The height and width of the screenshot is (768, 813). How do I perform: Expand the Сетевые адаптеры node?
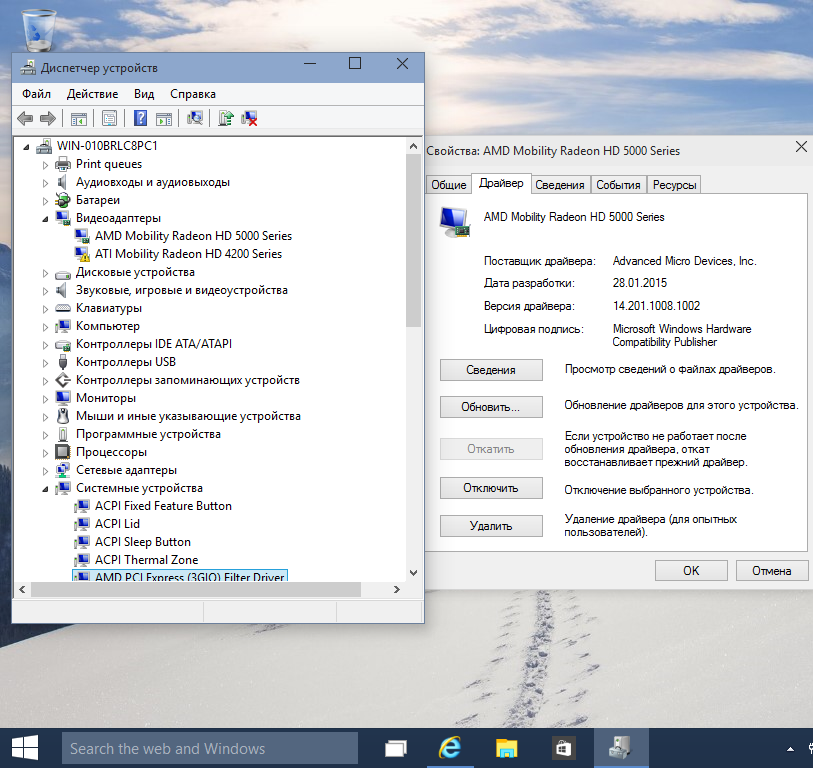tap(46, 471)
